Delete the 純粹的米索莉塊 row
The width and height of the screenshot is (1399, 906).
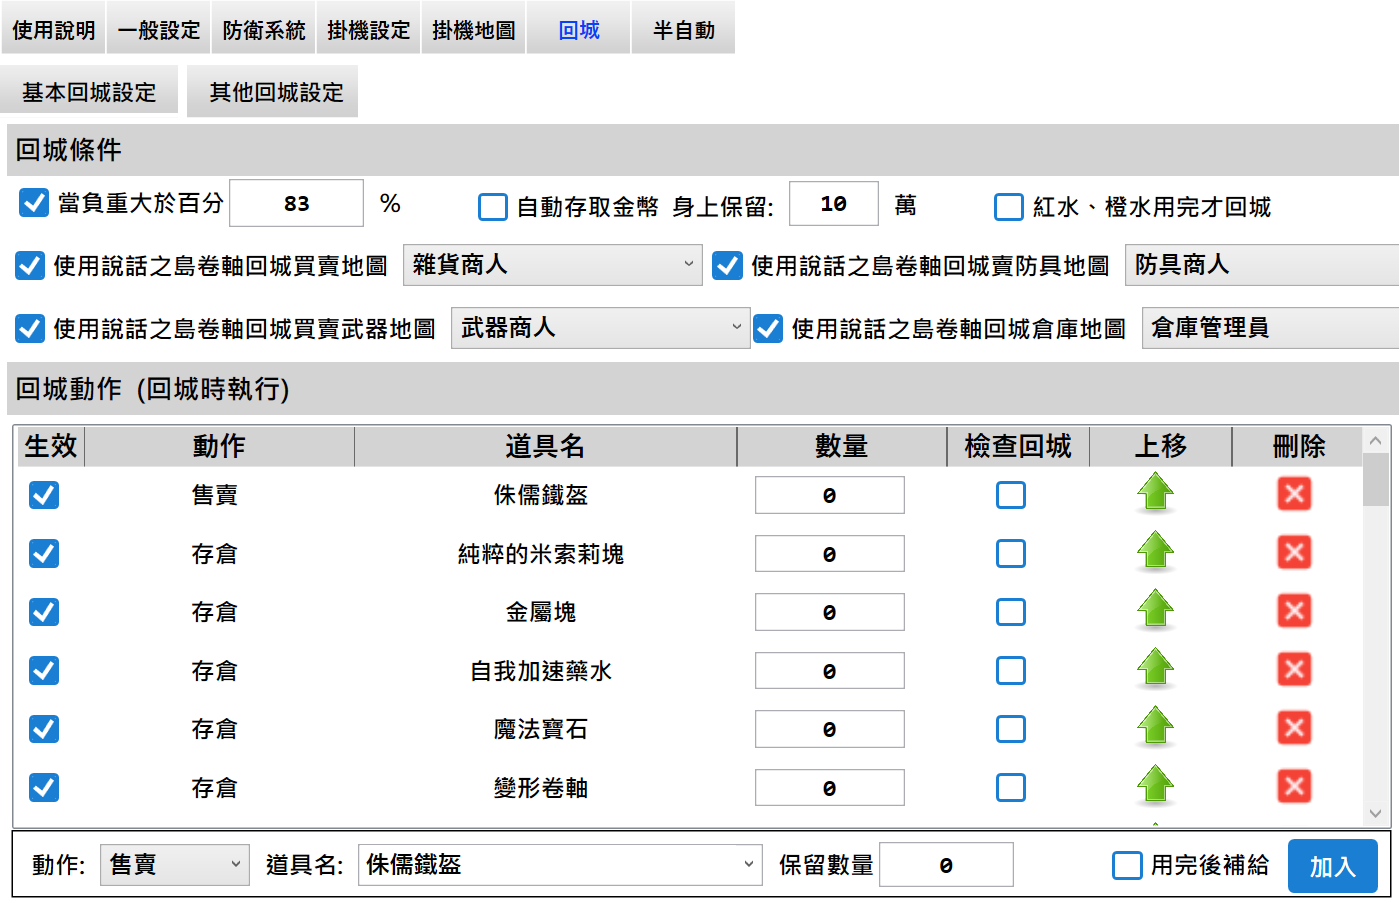coord(1294,553)
